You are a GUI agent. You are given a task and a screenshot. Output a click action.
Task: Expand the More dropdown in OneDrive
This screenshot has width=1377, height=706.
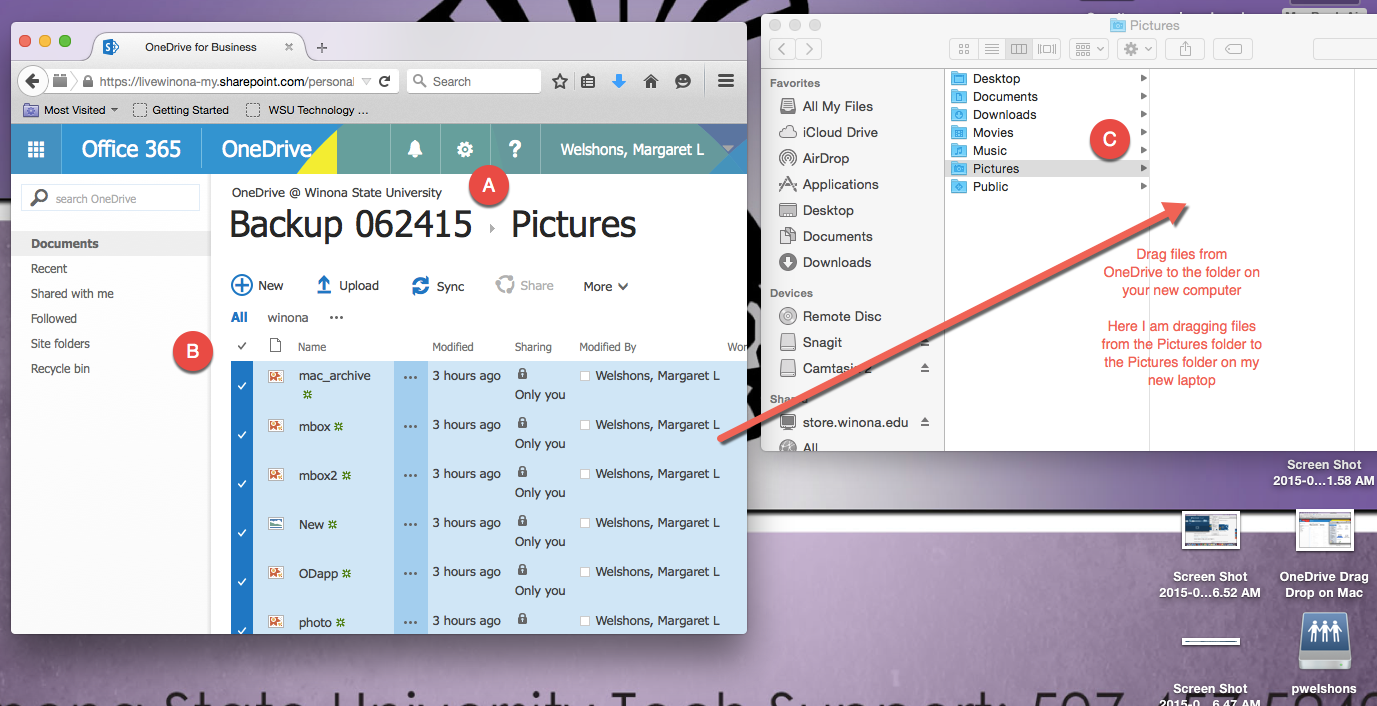pyautogui.click(x=606, y=286)
